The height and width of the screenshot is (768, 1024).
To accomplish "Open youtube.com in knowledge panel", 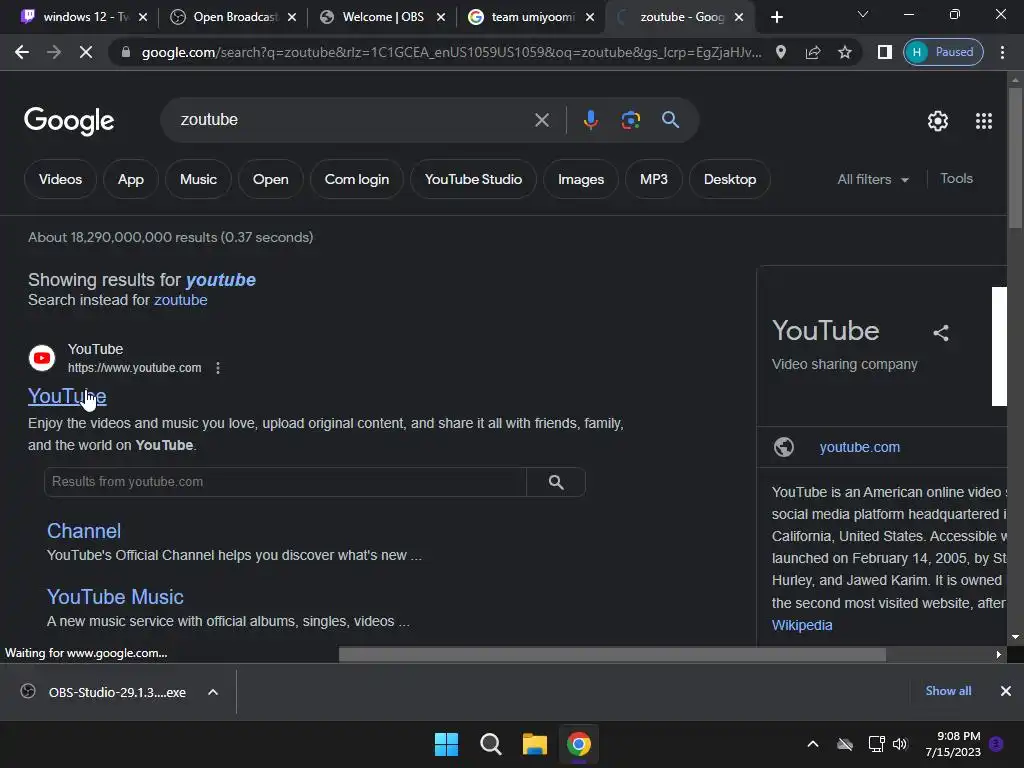I will [859, 447].
